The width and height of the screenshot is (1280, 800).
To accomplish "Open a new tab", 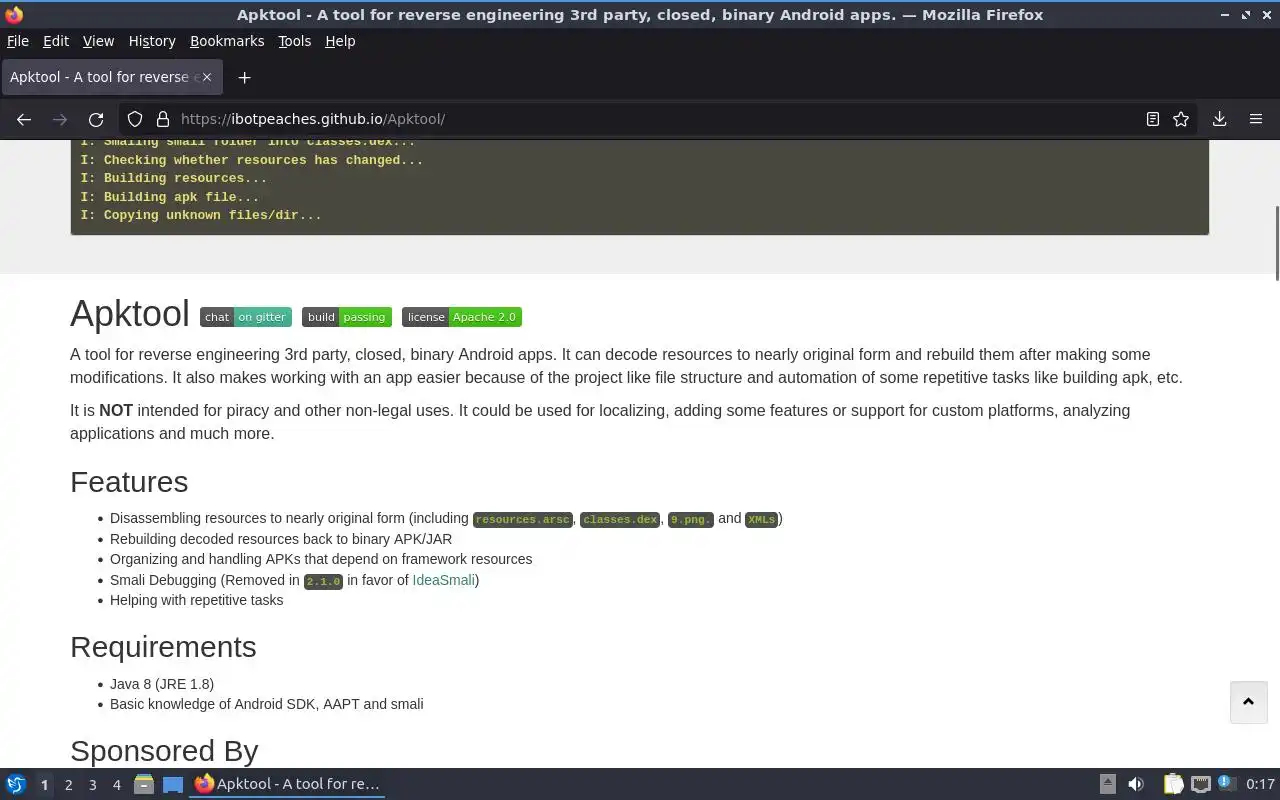I will pyautogui.click(x=244, y=77).
